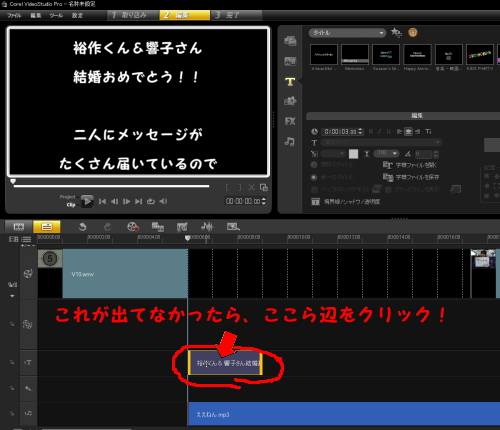The width and height of the screenshot is (500, 430).
Task: Enable the backdrop text checkbox
Action: tap(314, 190)
